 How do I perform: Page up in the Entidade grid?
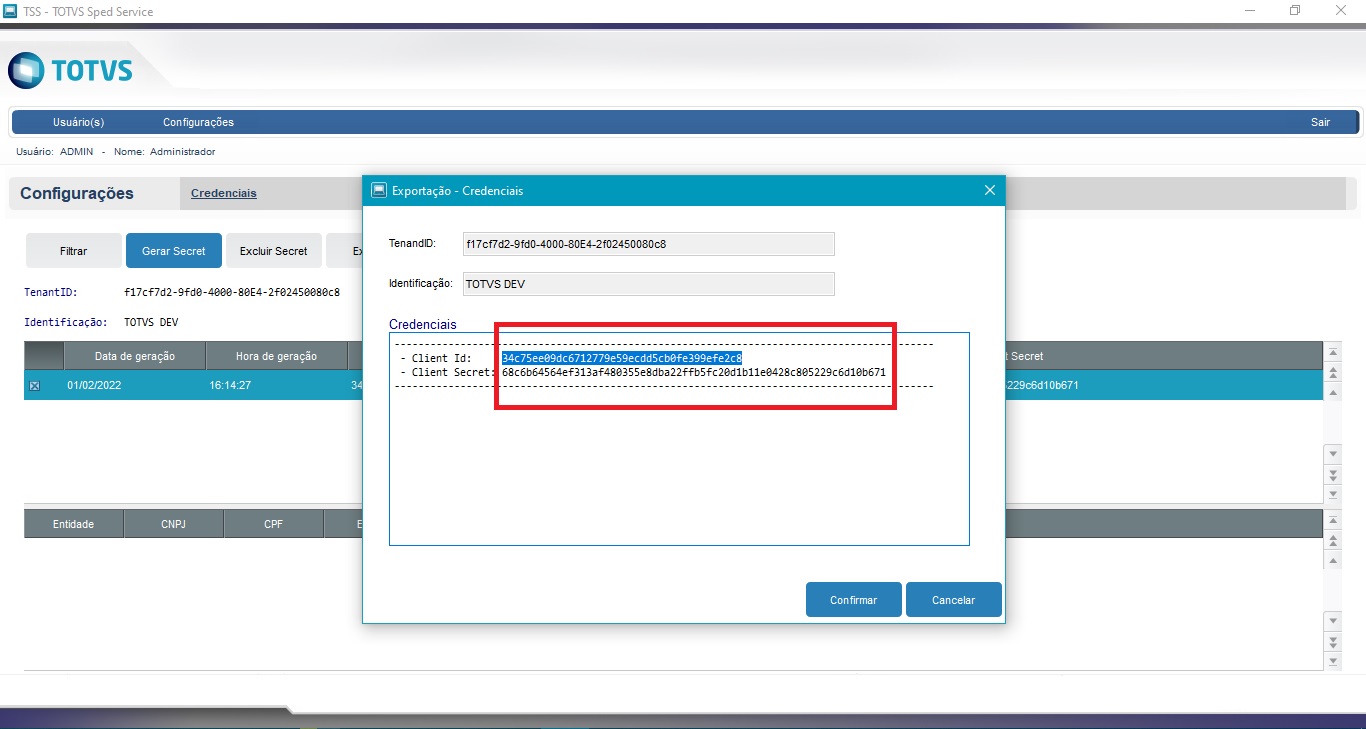tap(1332, 540)
